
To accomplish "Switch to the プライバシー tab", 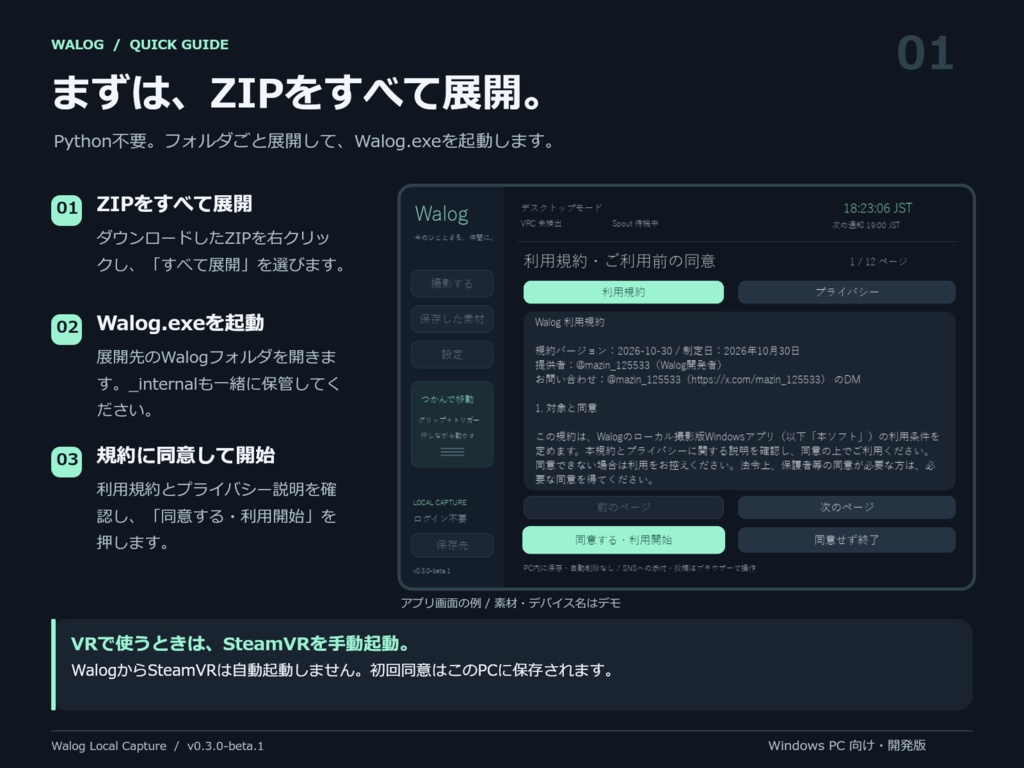I will point(846,292).
